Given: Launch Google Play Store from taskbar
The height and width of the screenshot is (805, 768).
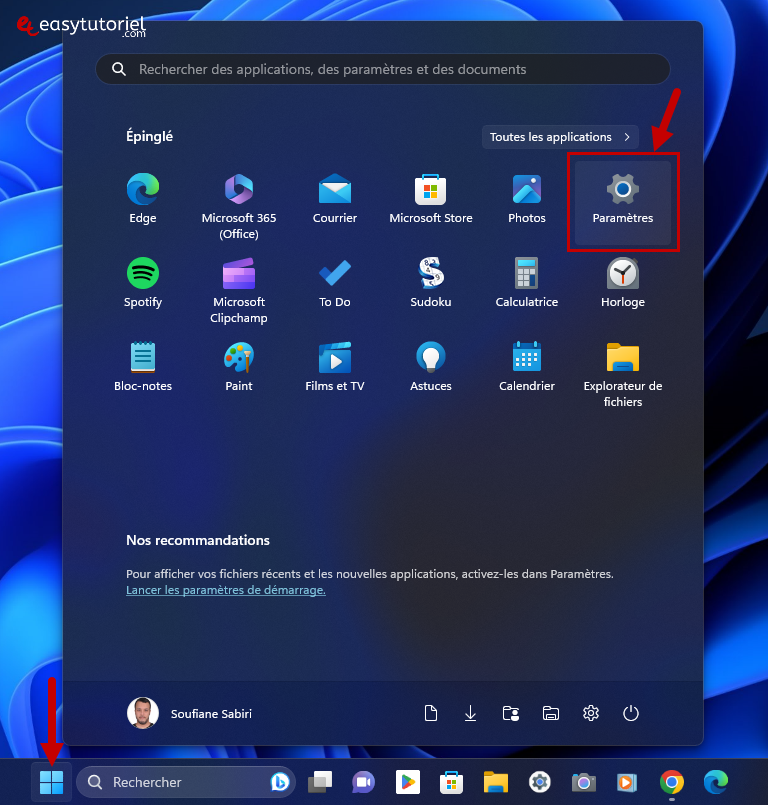Looking at the screenshot, I should (x=408, y=782).
